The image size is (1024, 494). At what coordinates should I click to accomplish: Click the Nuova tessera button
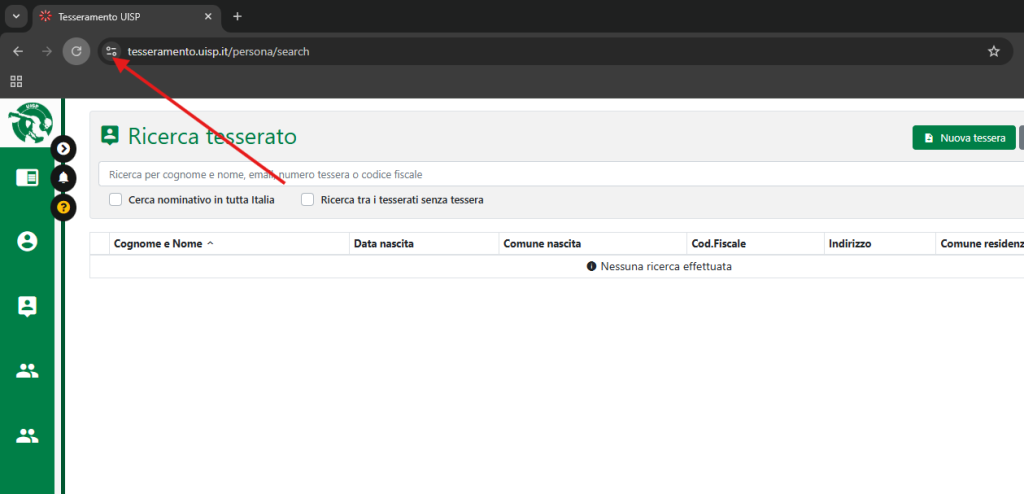[964, 138]
